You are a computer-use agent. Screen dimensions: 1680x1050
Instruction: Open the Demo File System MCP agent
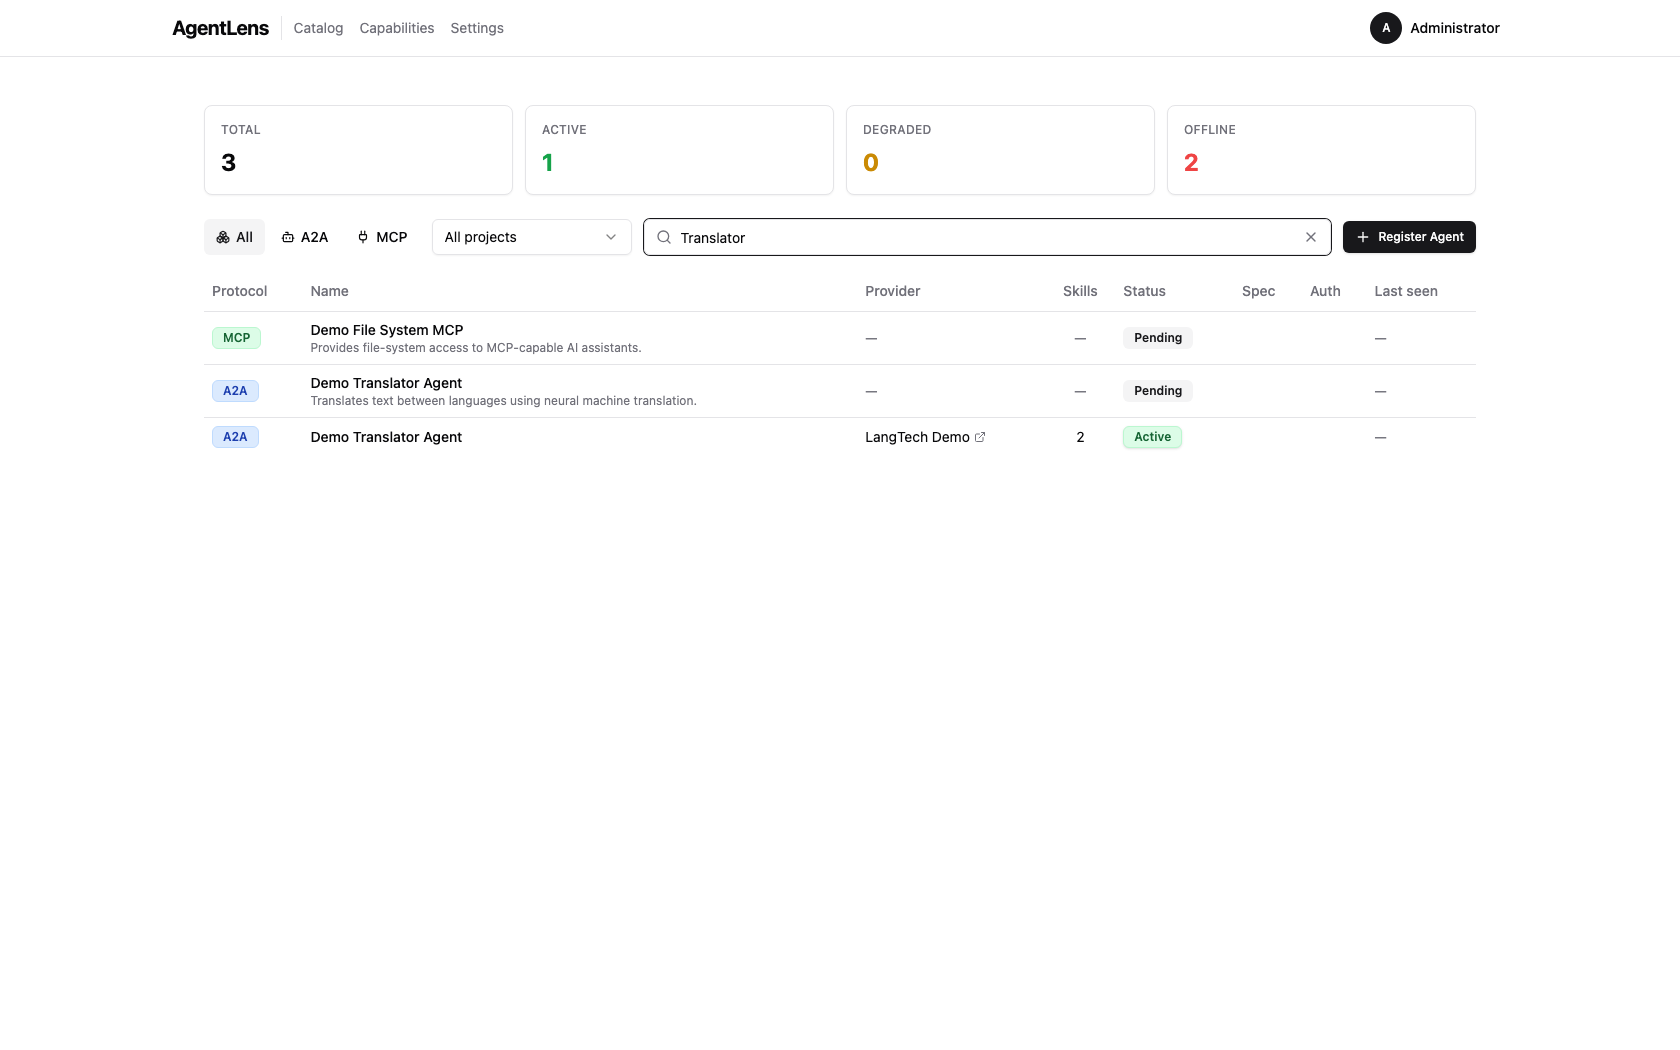click(x=386, y=330)
